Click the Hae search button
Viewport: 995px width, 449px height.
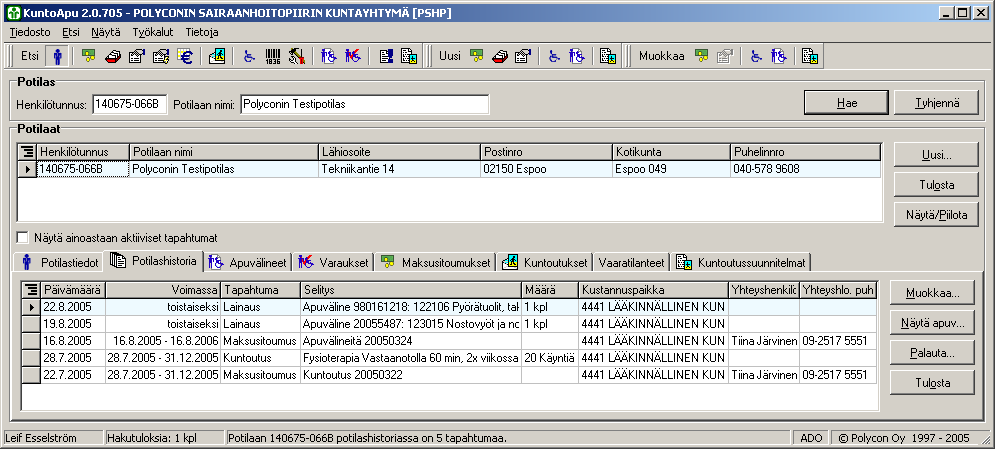point(846,103)
